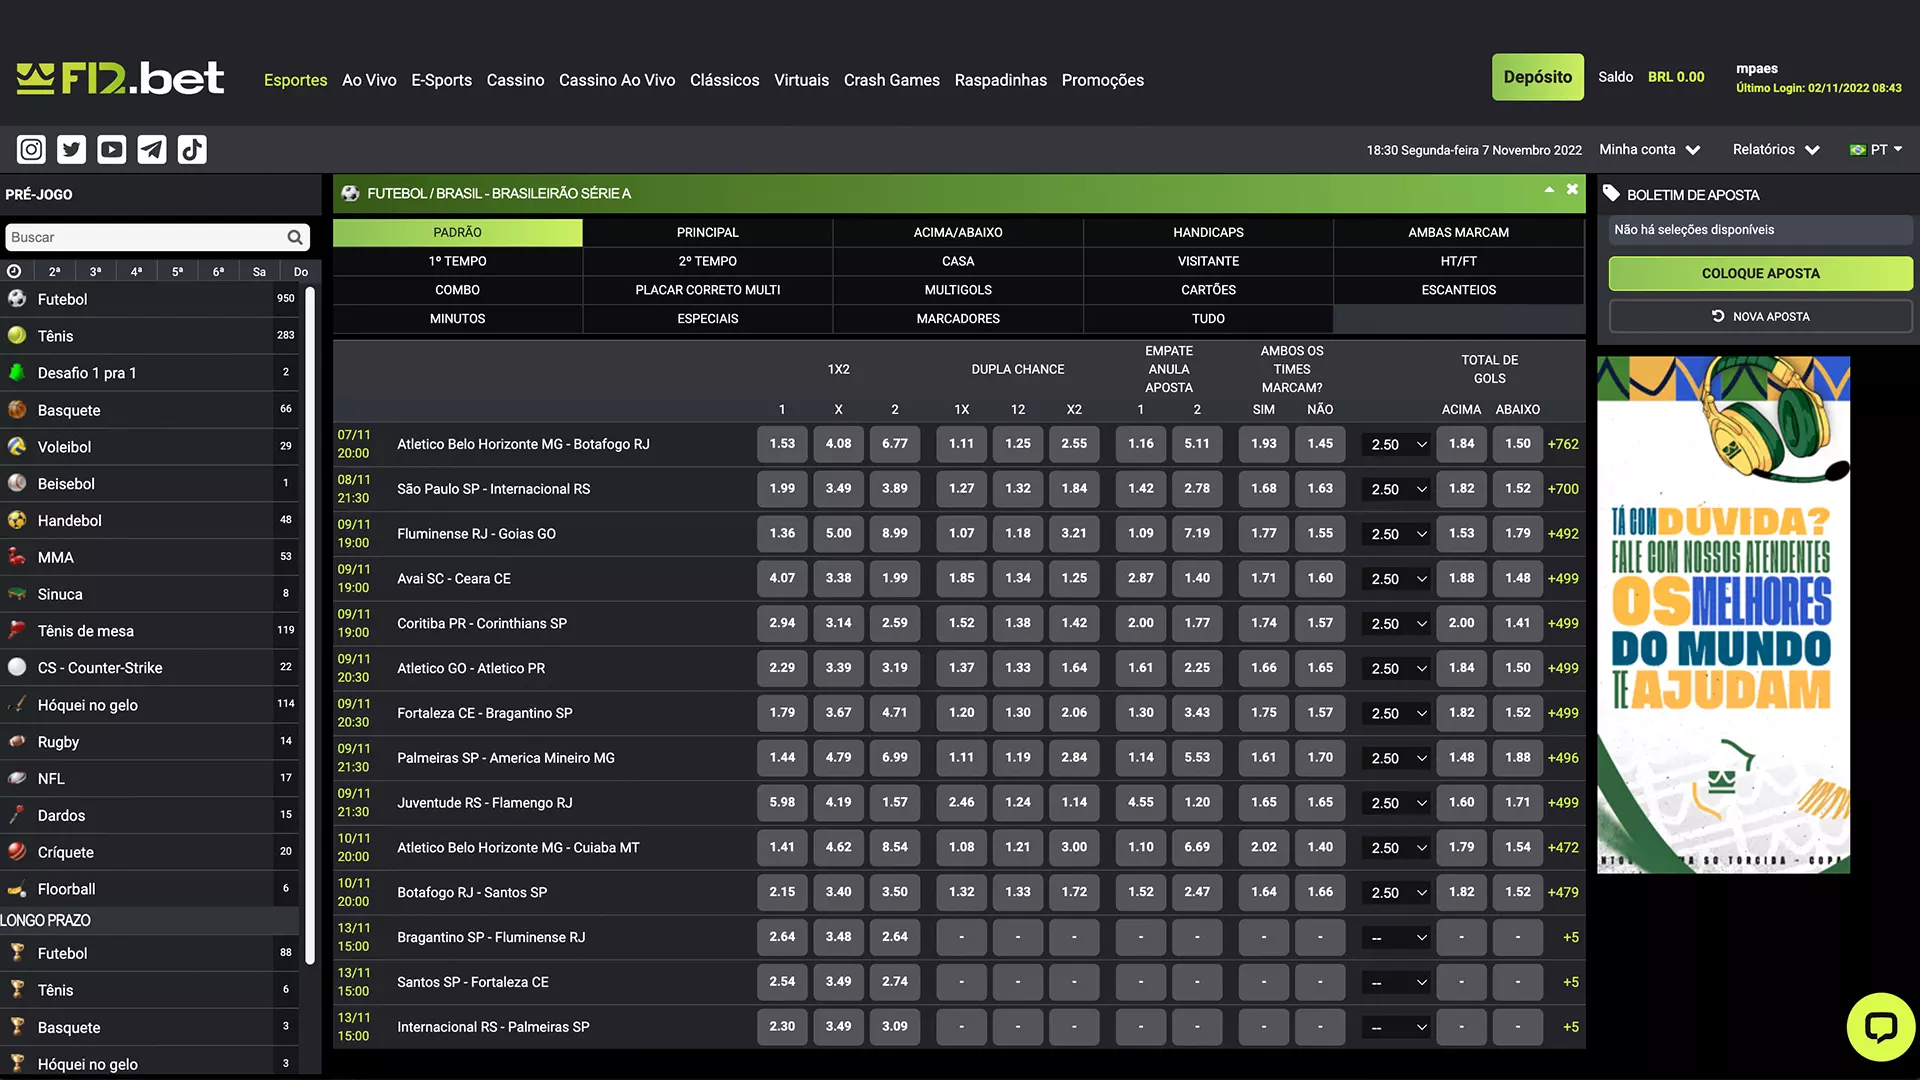1920x1080 pixels.
Task: Select the Dardos sport
Action: tap(150, 815)
